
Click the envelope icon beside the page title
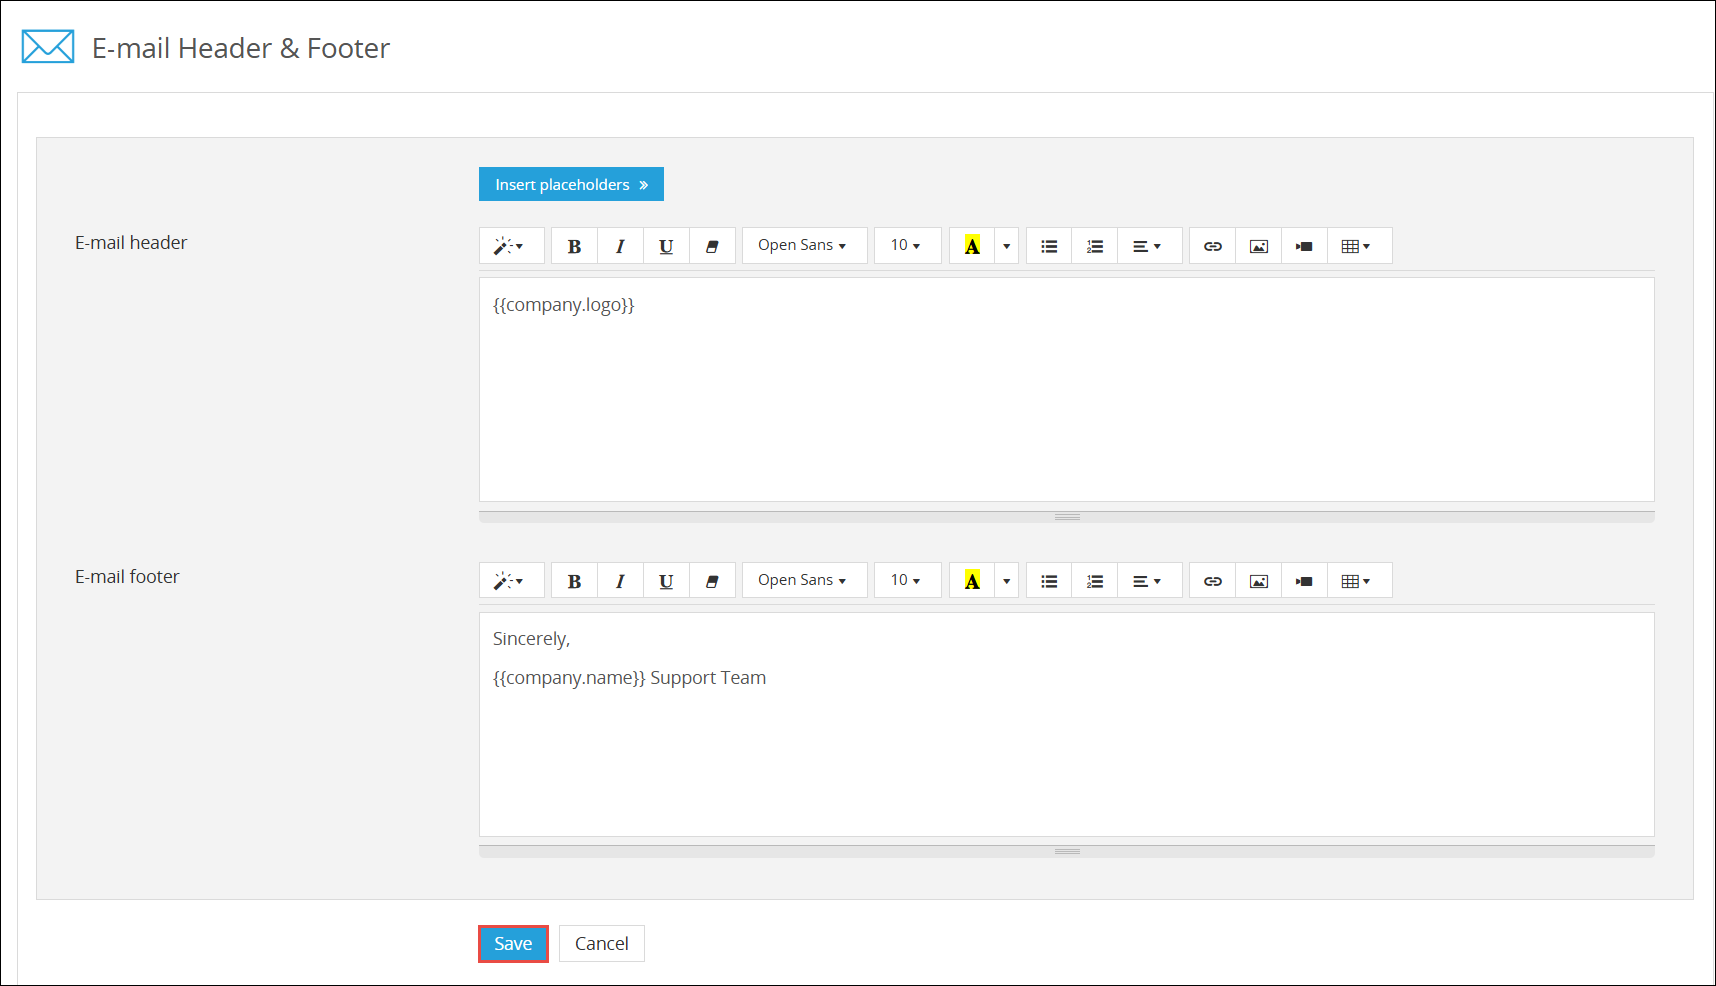coord(48,47)
